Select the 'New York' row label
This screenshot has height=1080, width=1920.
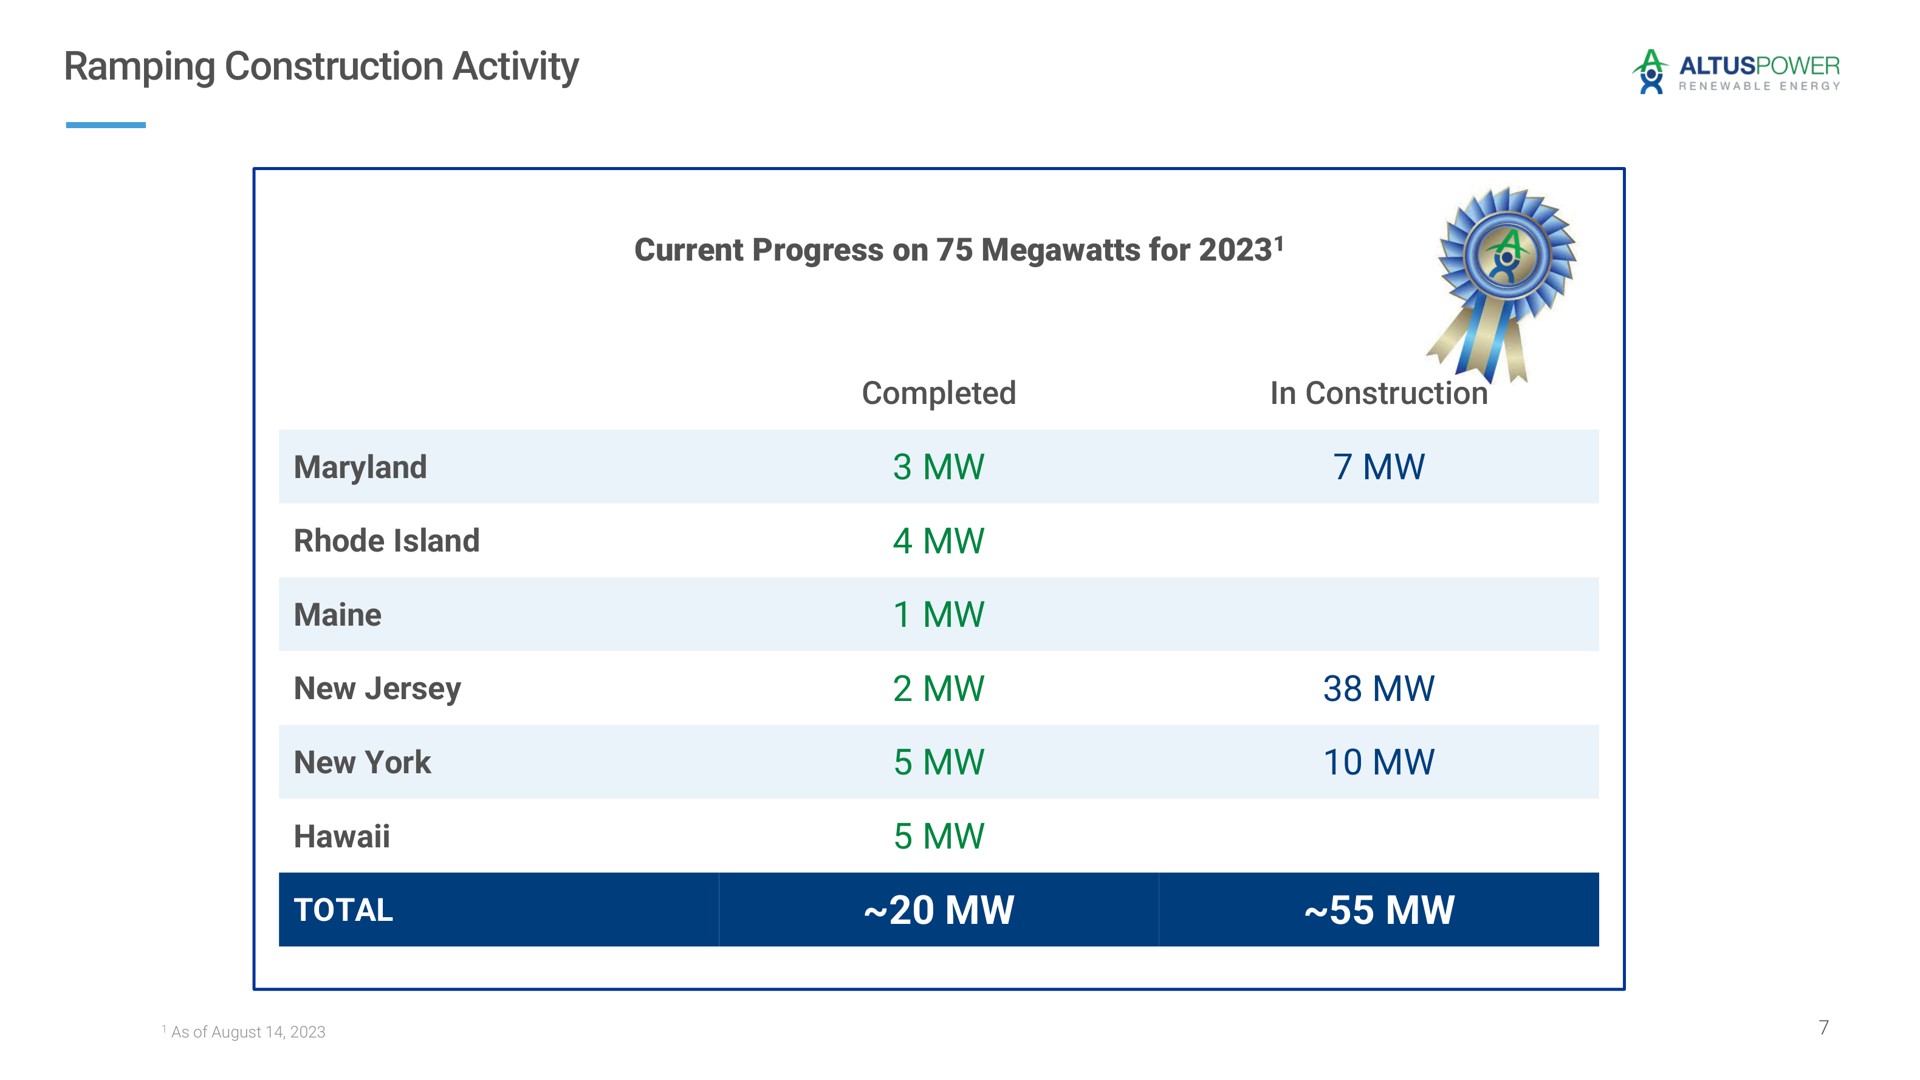tap(362, 763)
